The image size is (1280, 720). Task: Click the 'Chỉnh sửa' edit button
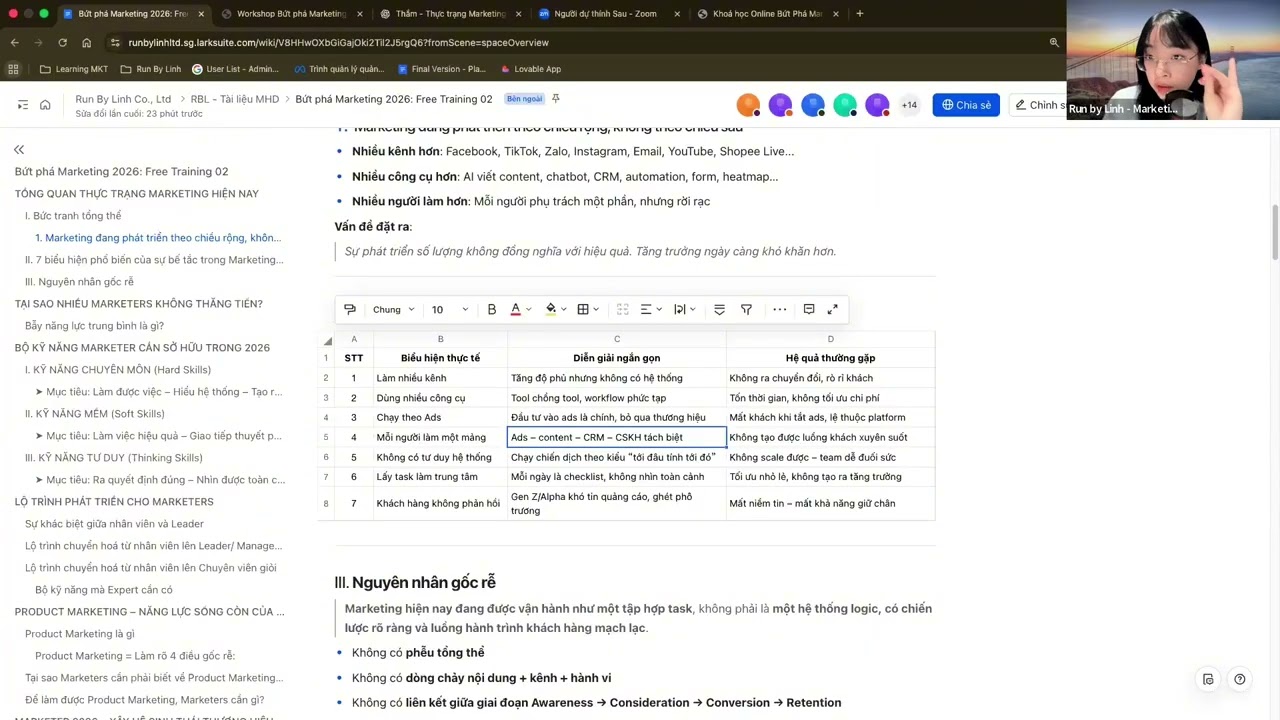pos(1039,105)
